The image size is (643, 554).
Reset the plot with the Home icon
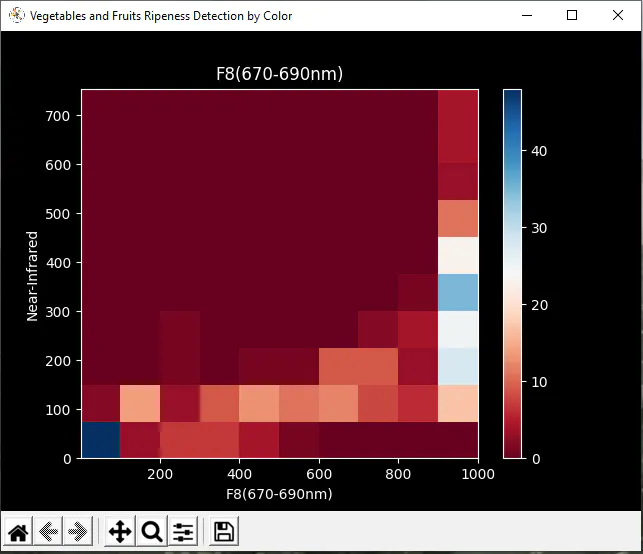coord(18,532)
